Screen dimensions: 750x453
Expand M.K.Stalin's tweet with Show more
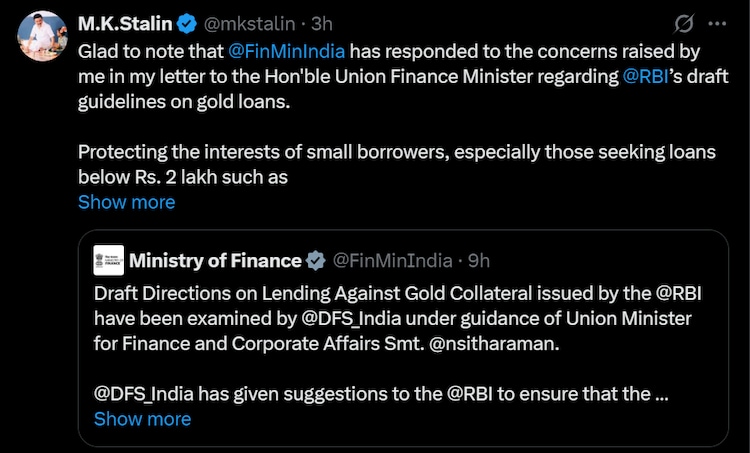tap(126, 202)
